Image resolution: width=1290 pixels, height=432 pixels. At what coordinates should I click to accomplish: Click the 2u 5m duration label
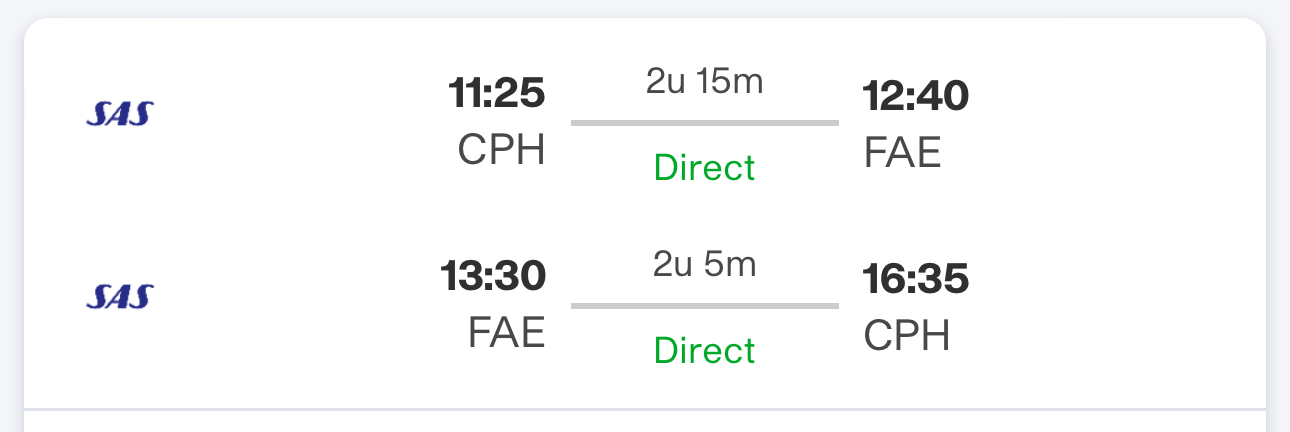pos(705,264)
